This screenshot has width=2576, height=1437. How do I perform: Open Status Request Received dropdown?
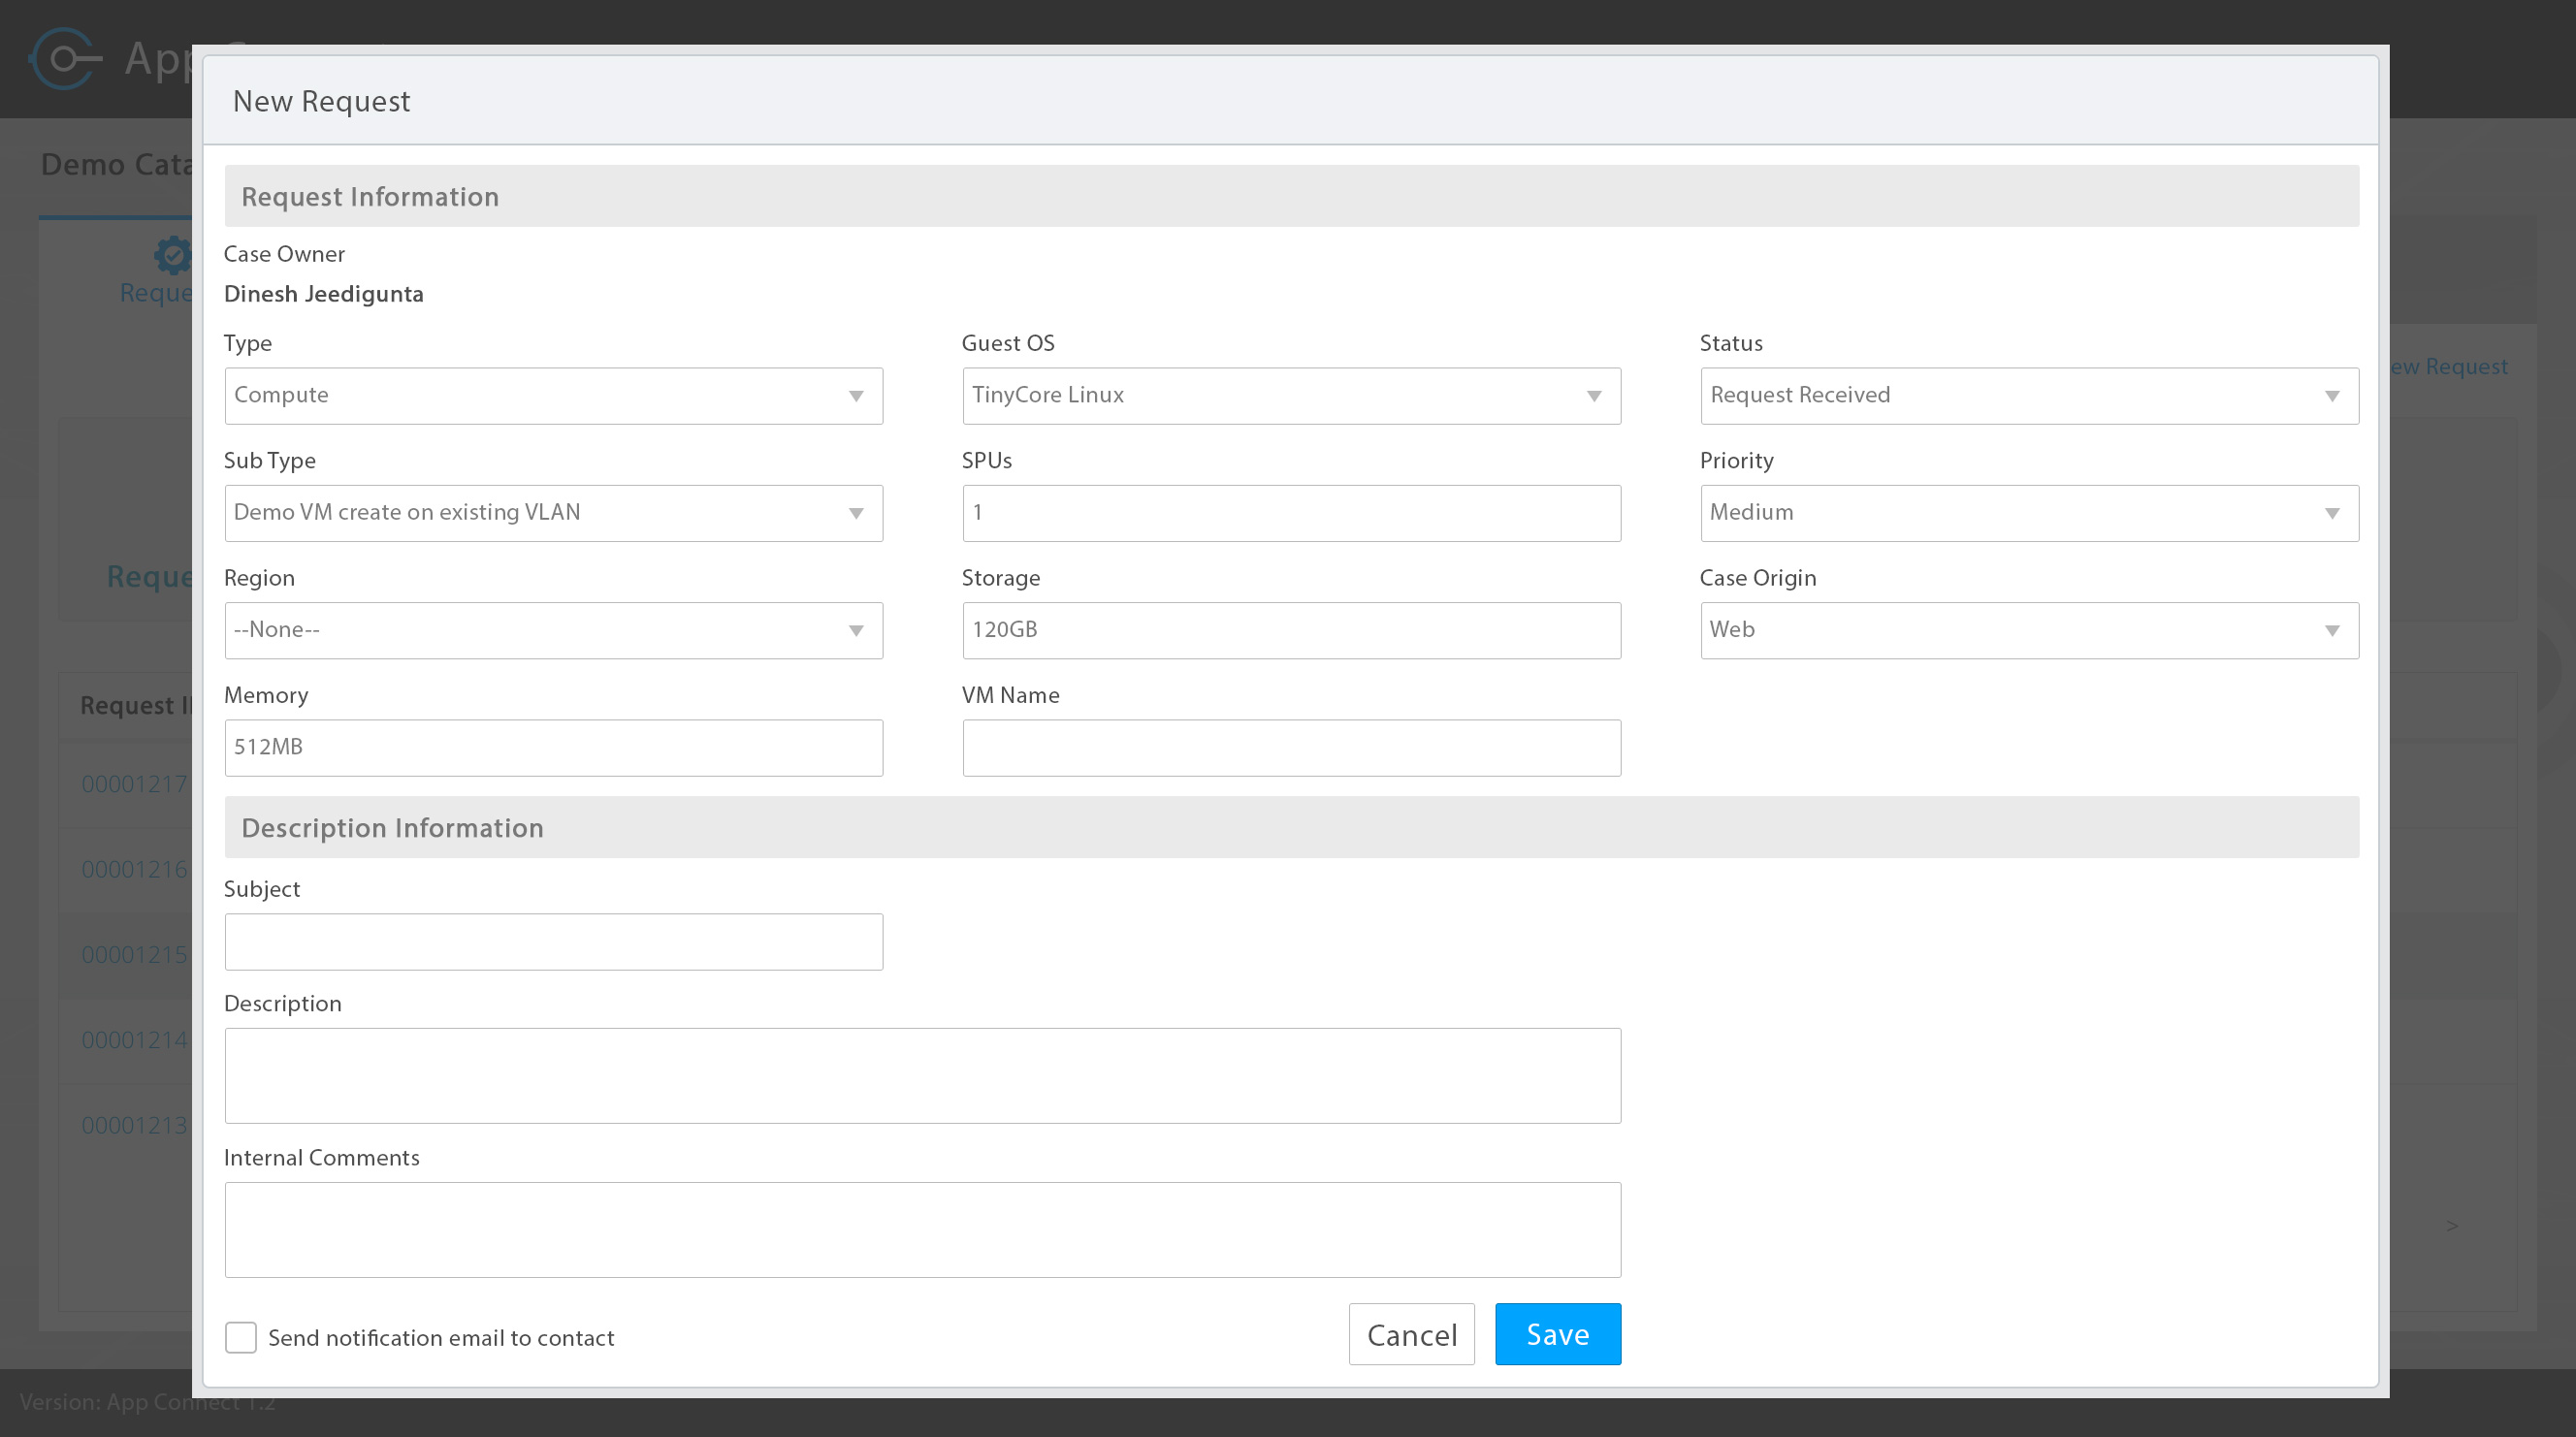click(x=2028, y=396)
